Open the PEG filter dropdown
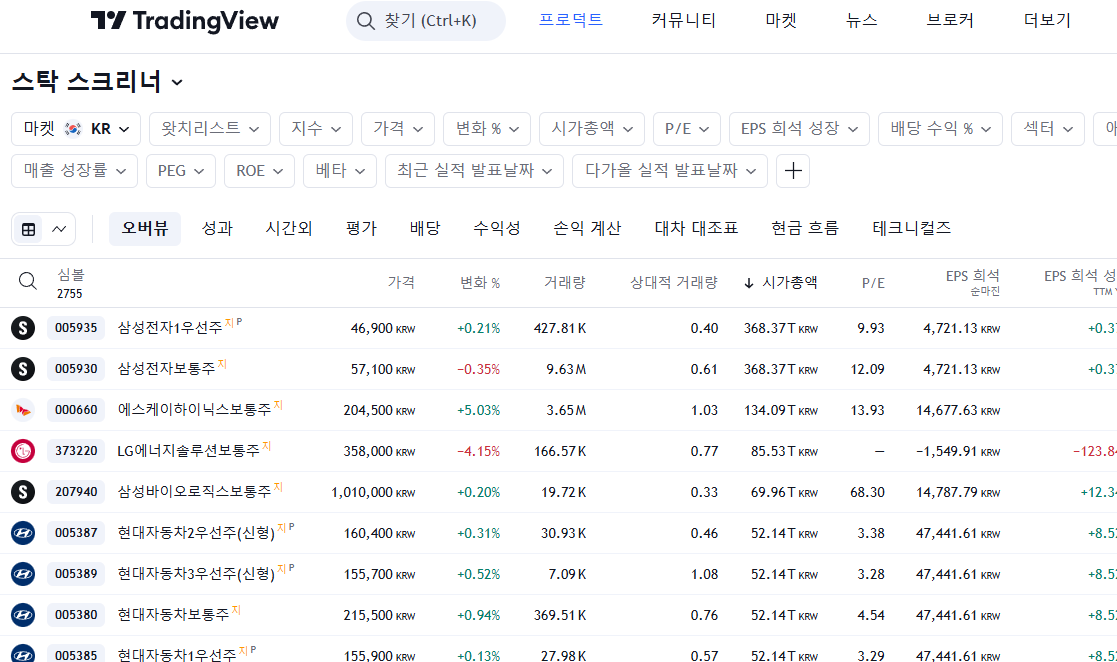The width and height of the screenshot is (1117, 662). [x=181, y=171]
